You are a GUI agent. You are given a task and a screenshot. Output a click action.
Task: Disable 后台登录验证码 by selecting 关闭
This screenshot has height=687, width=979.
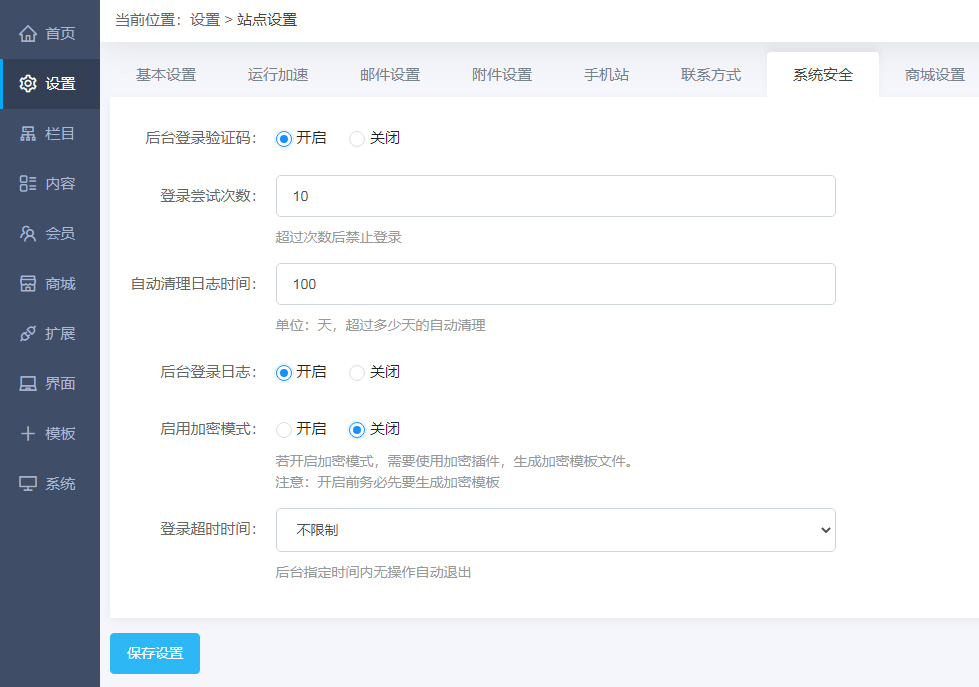(x=357, y=139)
